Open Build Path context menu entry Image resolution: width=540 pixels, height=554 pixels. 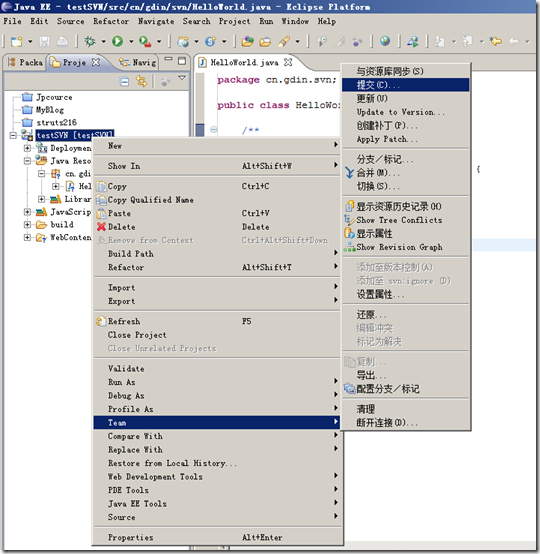point(217,254)
